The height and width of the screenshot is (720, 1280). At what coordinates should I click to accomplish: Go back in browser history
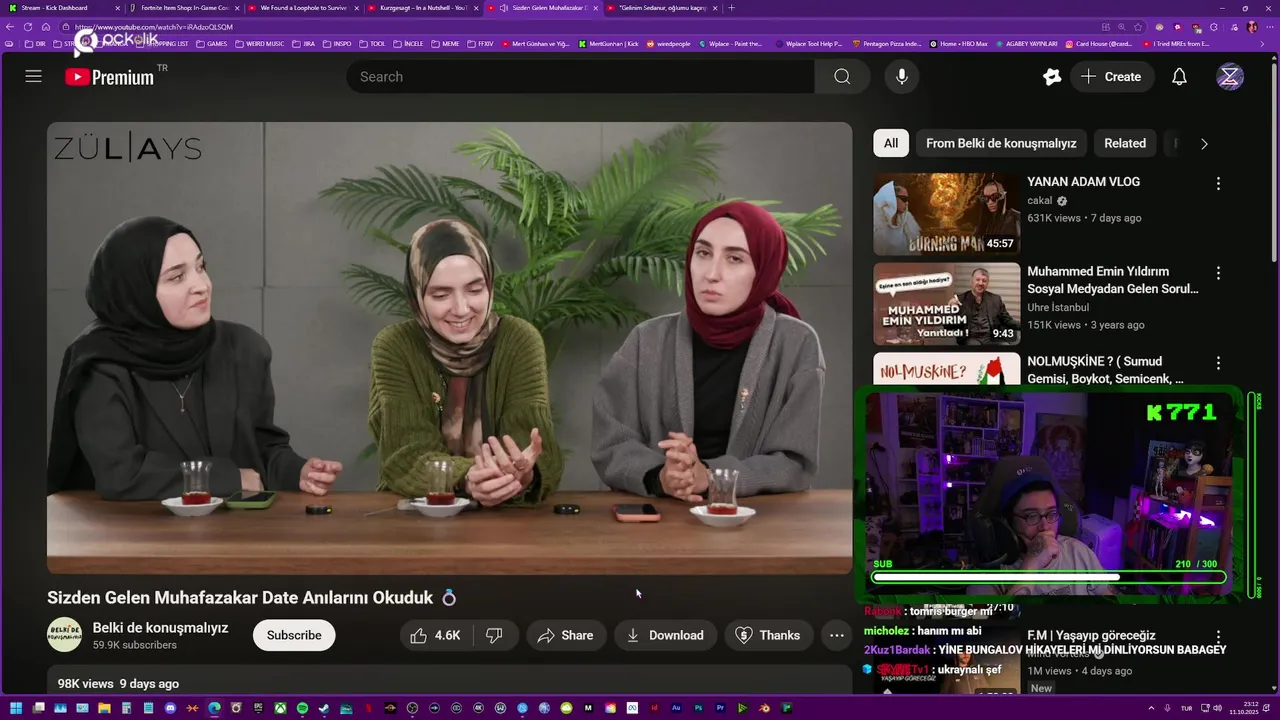[x=10, y=27]
